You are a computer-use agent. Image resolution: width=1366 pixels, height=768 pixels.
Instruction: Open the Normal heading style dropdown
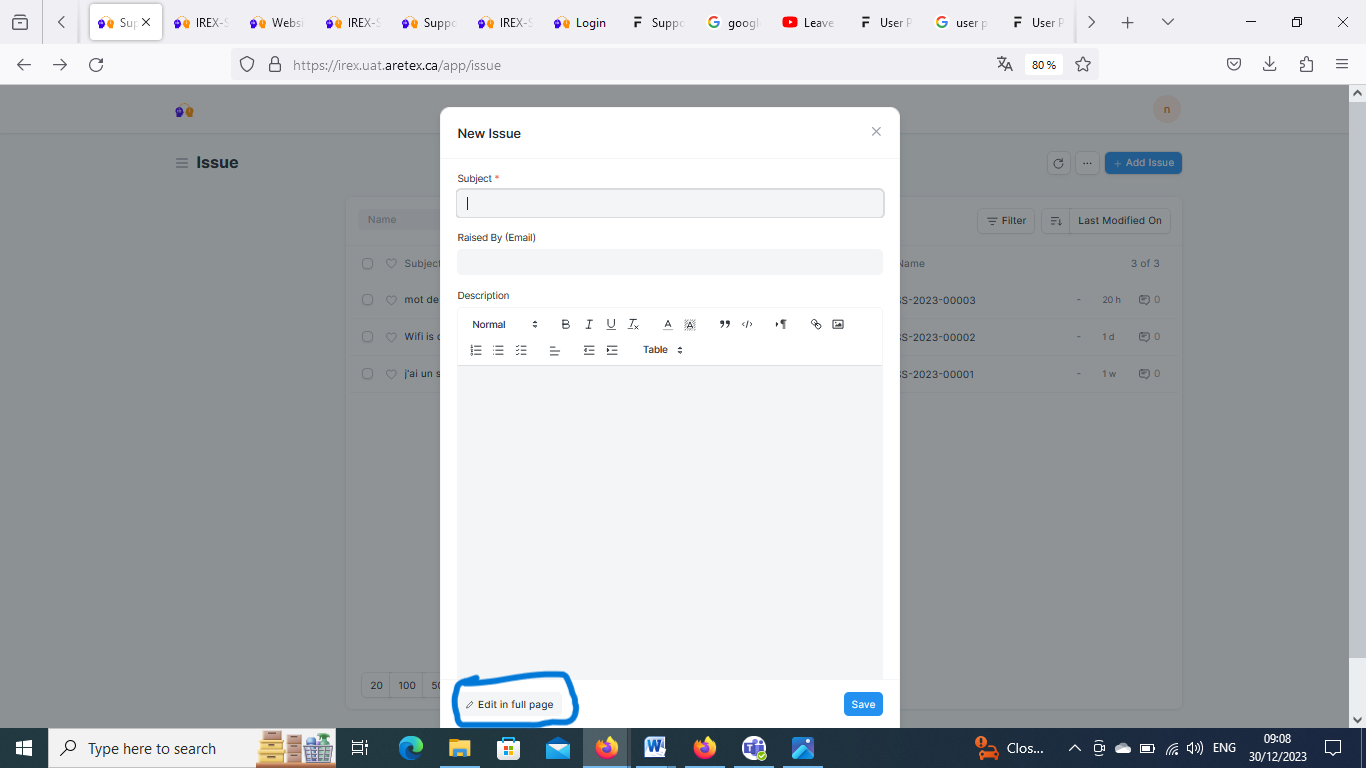pos(505,324)
